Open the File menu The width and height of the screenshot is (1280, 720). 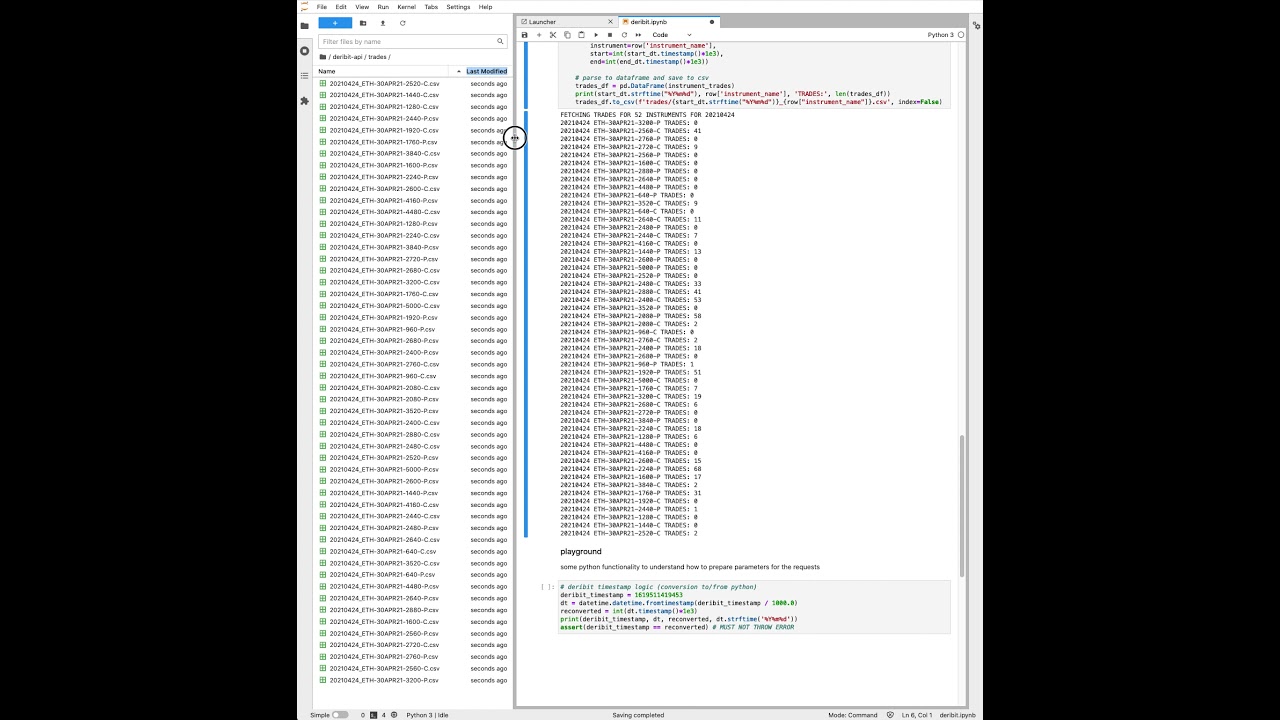click(x=321, y=7)
